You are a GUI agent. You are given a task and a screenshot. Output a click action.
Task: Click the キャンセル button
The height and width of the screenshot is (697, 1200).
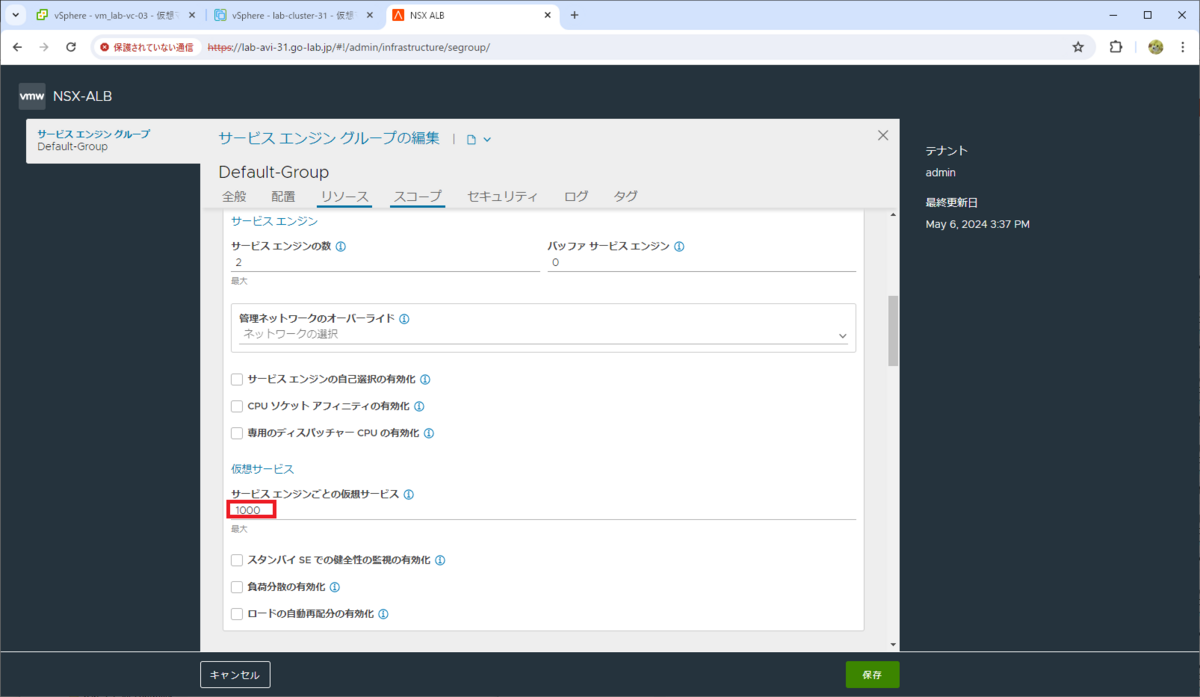coord(235,675)
